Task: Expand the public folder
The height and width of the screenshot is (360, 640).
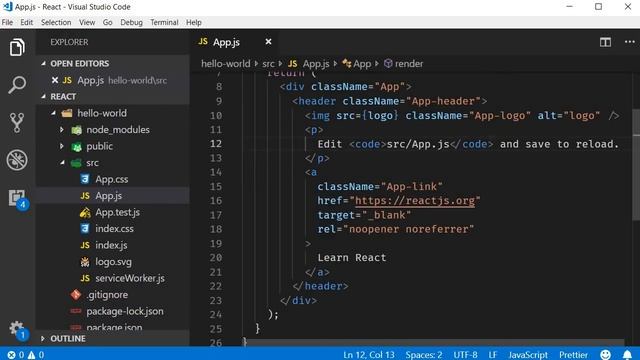Action: pyautogui.click(x=62, y=146)
